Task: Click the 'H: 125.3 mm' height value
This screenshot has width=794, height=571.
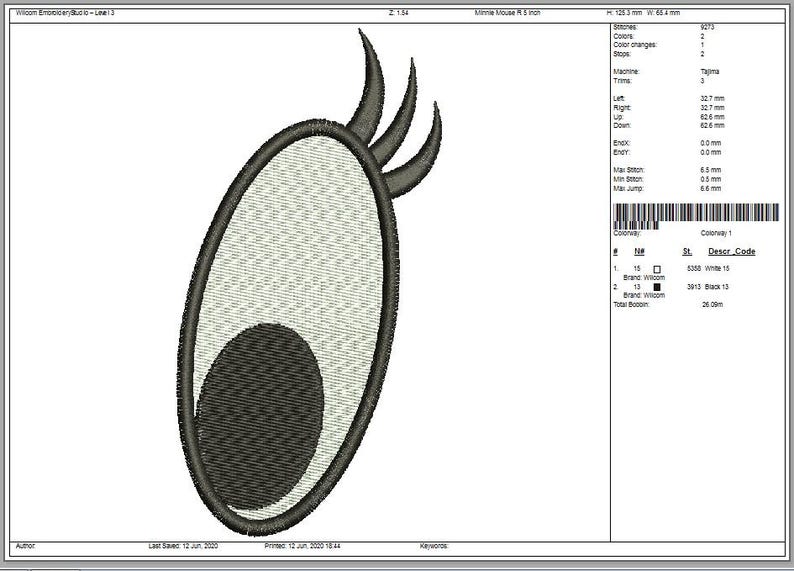Action: tap(624, 13)
